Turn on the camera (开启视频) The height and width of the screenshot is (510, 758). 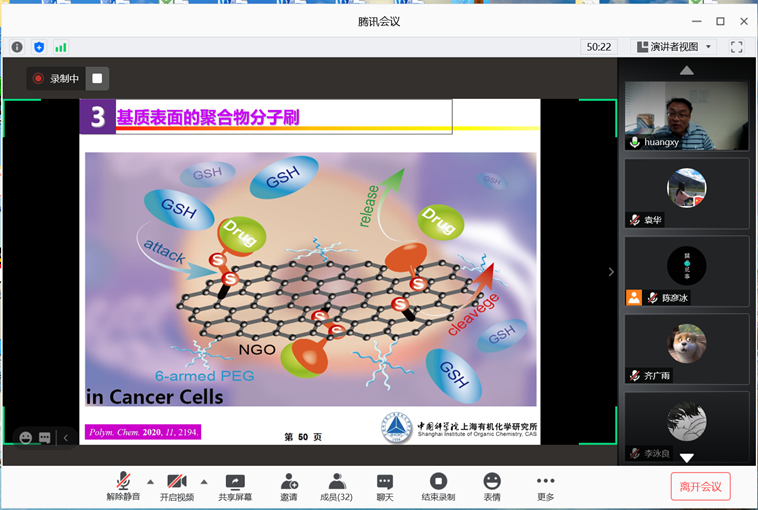point(177,487)
